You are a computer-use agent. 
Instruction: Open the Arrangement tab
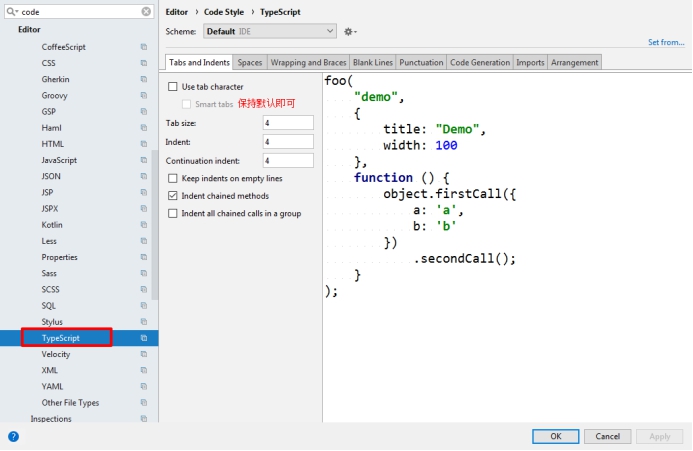coord(575,62)
